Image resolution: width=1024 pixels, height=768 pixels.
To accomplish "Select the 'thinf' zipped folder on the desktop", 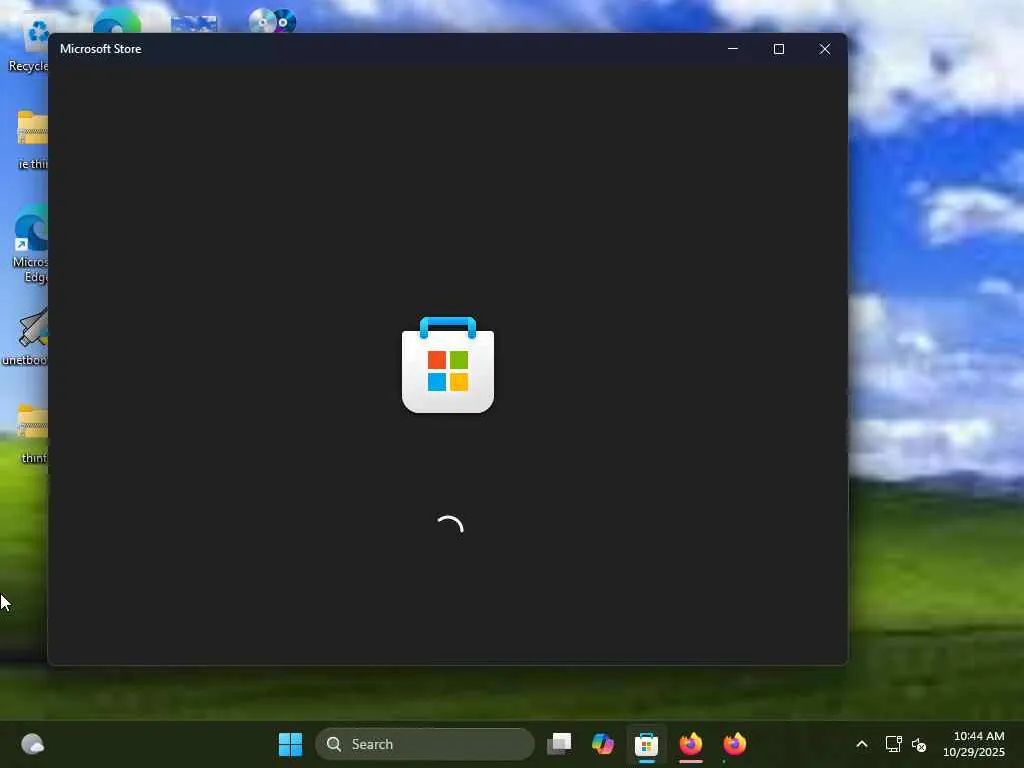I will coord(33,434).
